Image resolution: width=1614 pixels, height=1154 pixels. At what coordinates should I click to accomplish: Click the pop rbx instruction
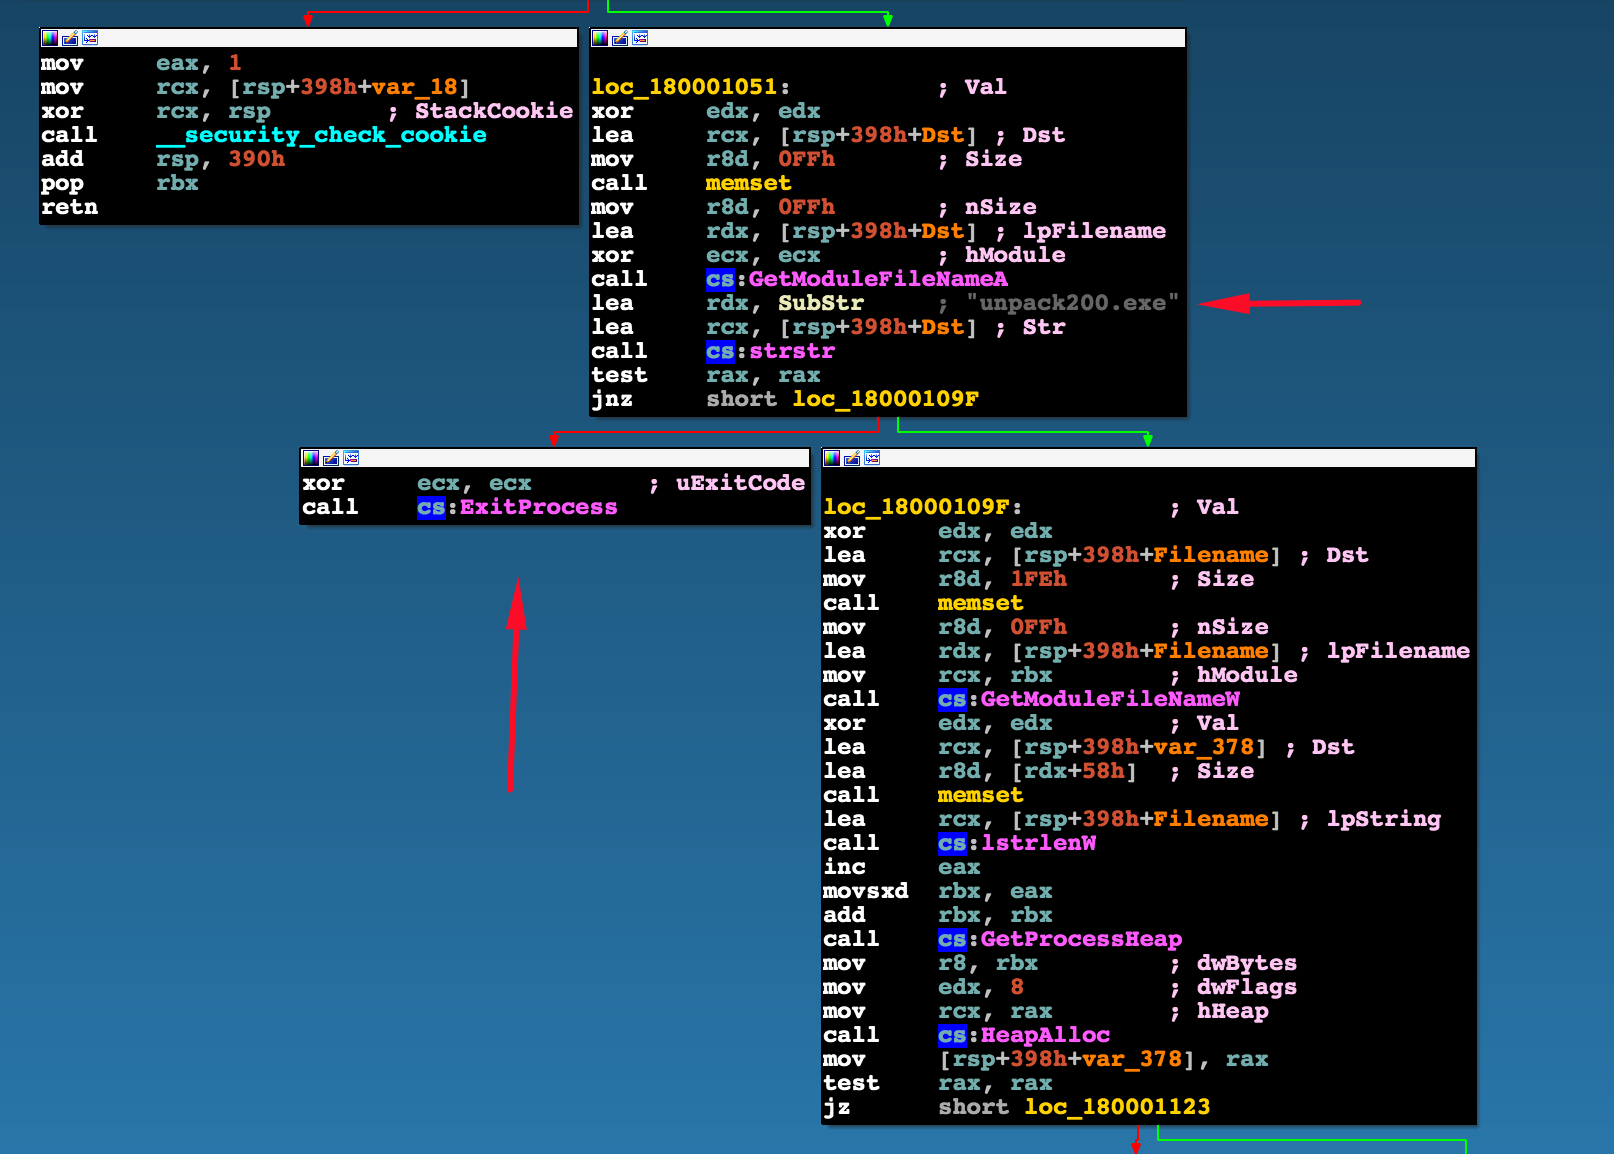[x=120, y=183]
